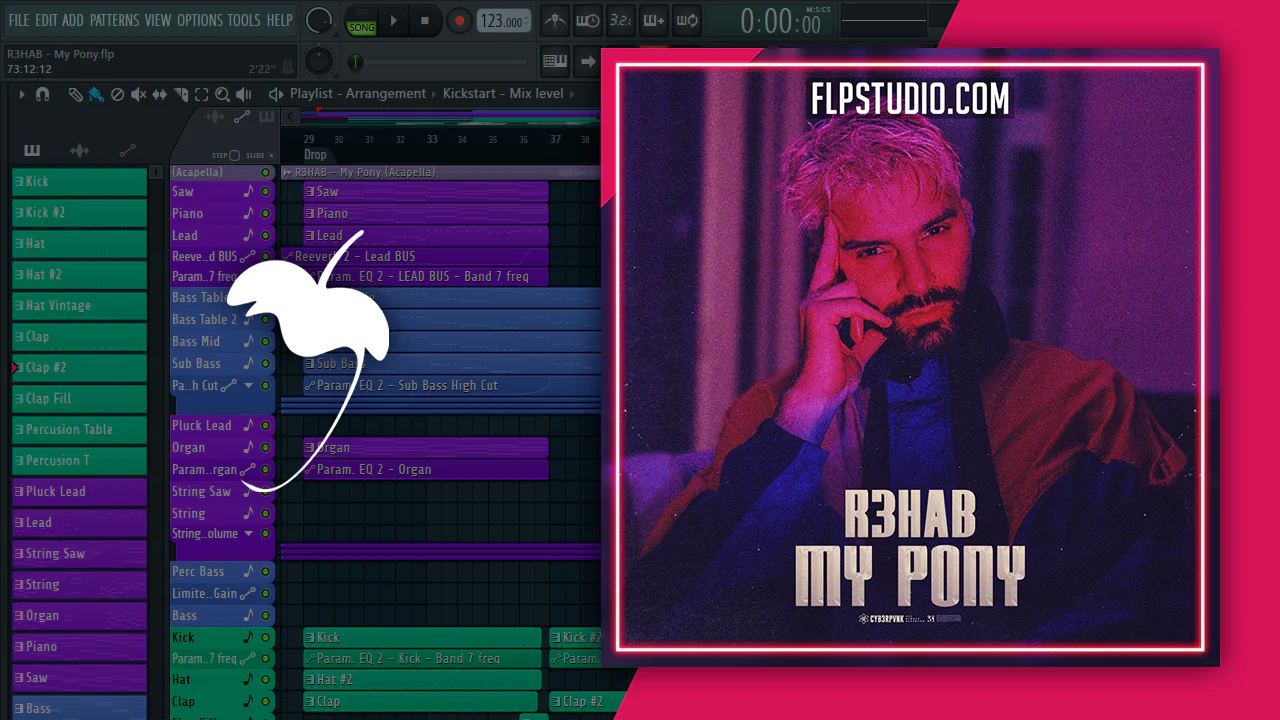
Task: Click the note icon on Saw track
Action: tap(249, 192)
